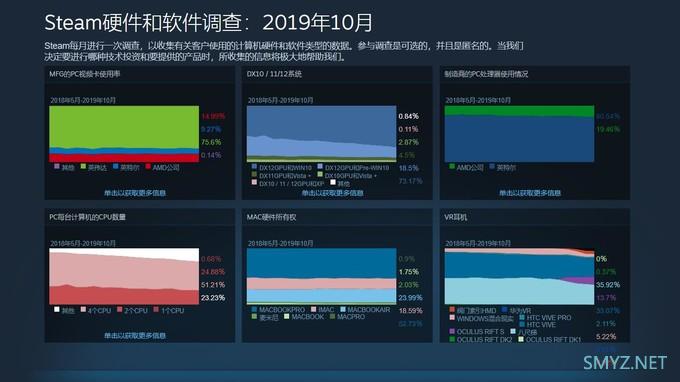680x382 pixels.
Task: Click the green NVIDIA legend swatch
Action: (x=83, y=166)
